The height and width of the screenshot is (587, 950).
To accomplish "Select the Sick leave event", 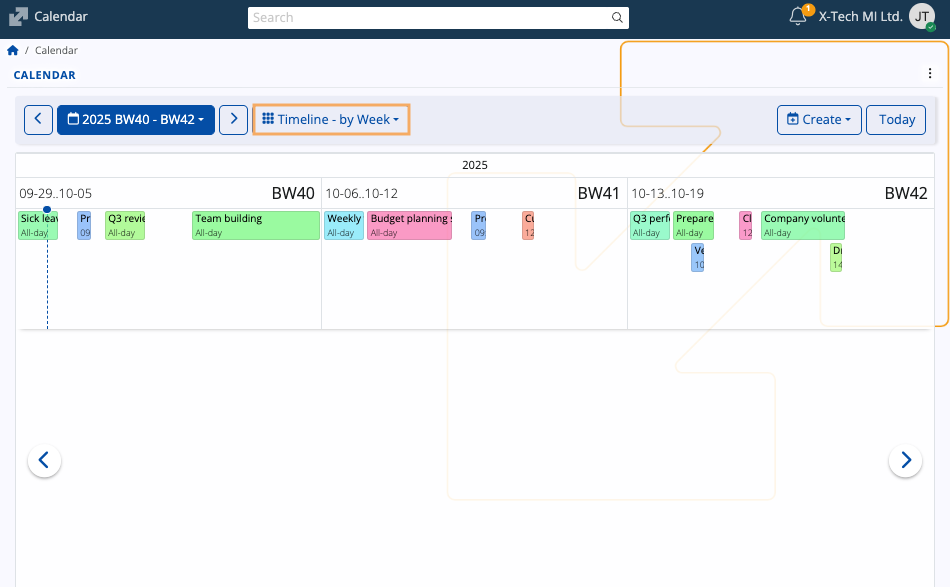I will 38,225.
